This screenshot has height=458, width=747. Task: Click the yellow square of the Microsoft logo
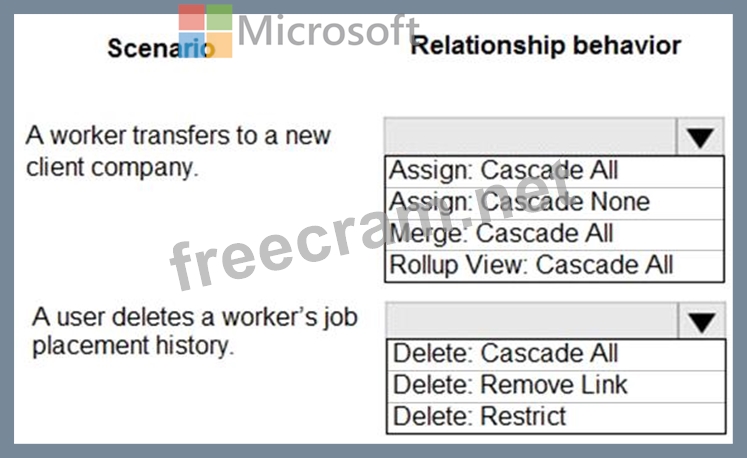(x=220, y=45)
